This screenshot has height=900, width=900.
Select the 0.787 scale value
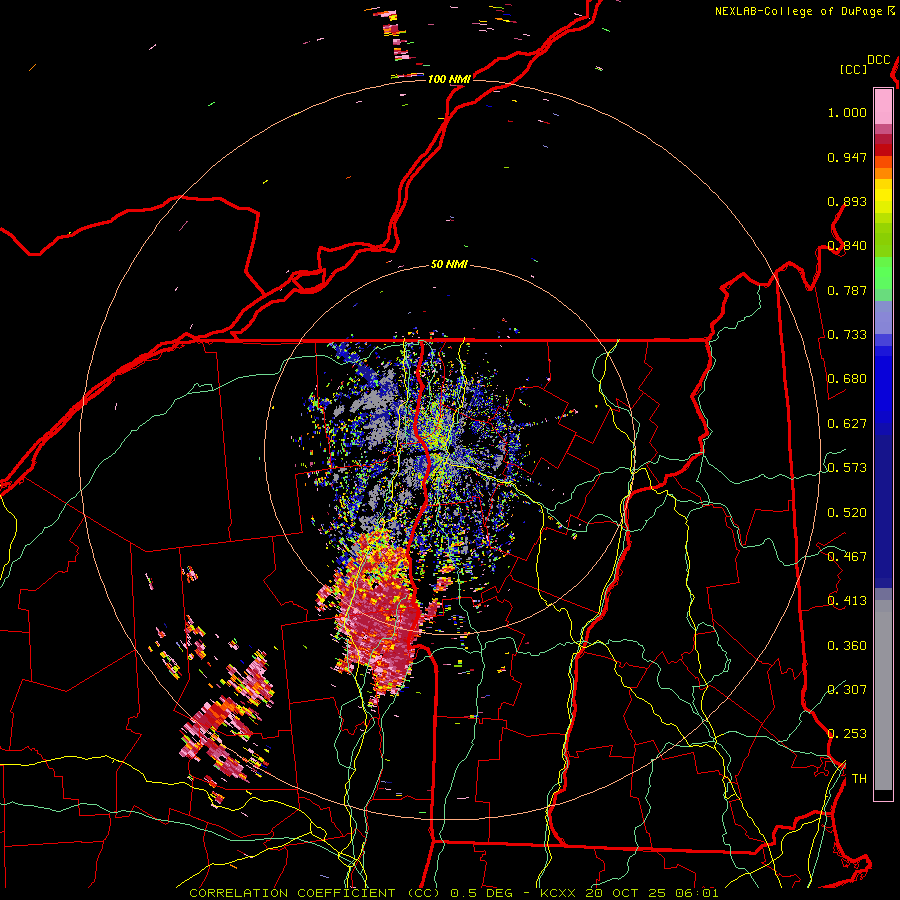point(847,290)
